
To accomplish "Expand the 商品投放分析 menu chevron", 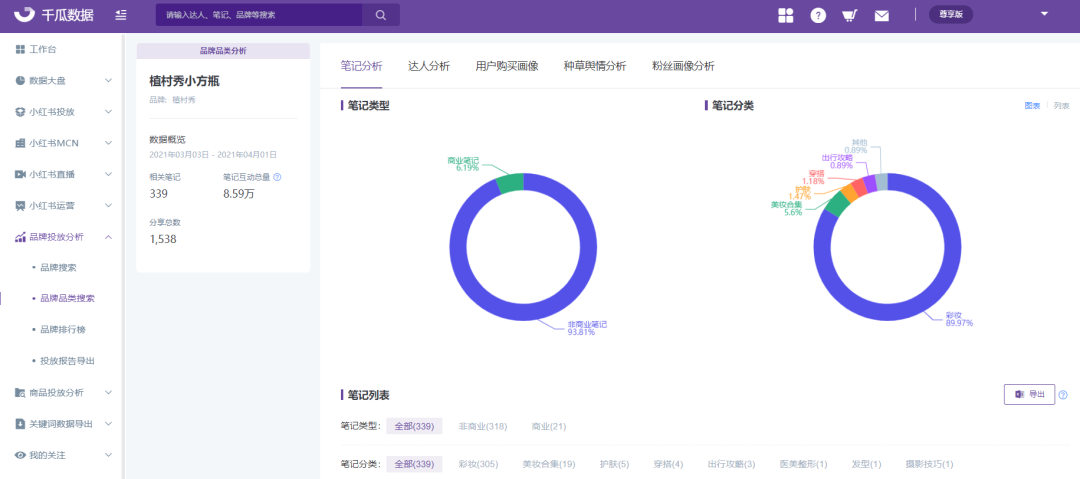I will 108,393.
